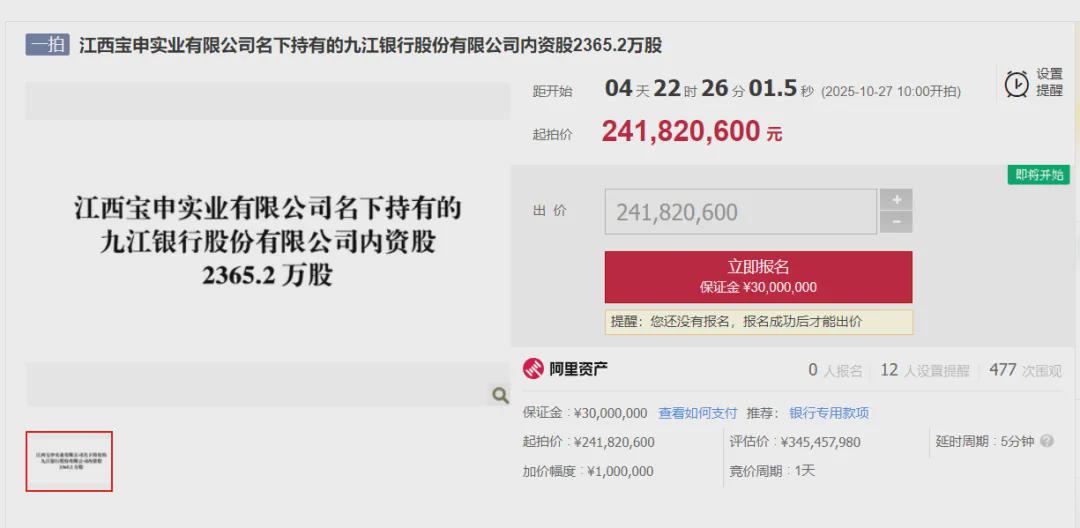Image resolution: width=1080 pixels, height=528 pixels.
Task: Click the auction title heading text
Action: pyautogui.click(x=370, y=46)
